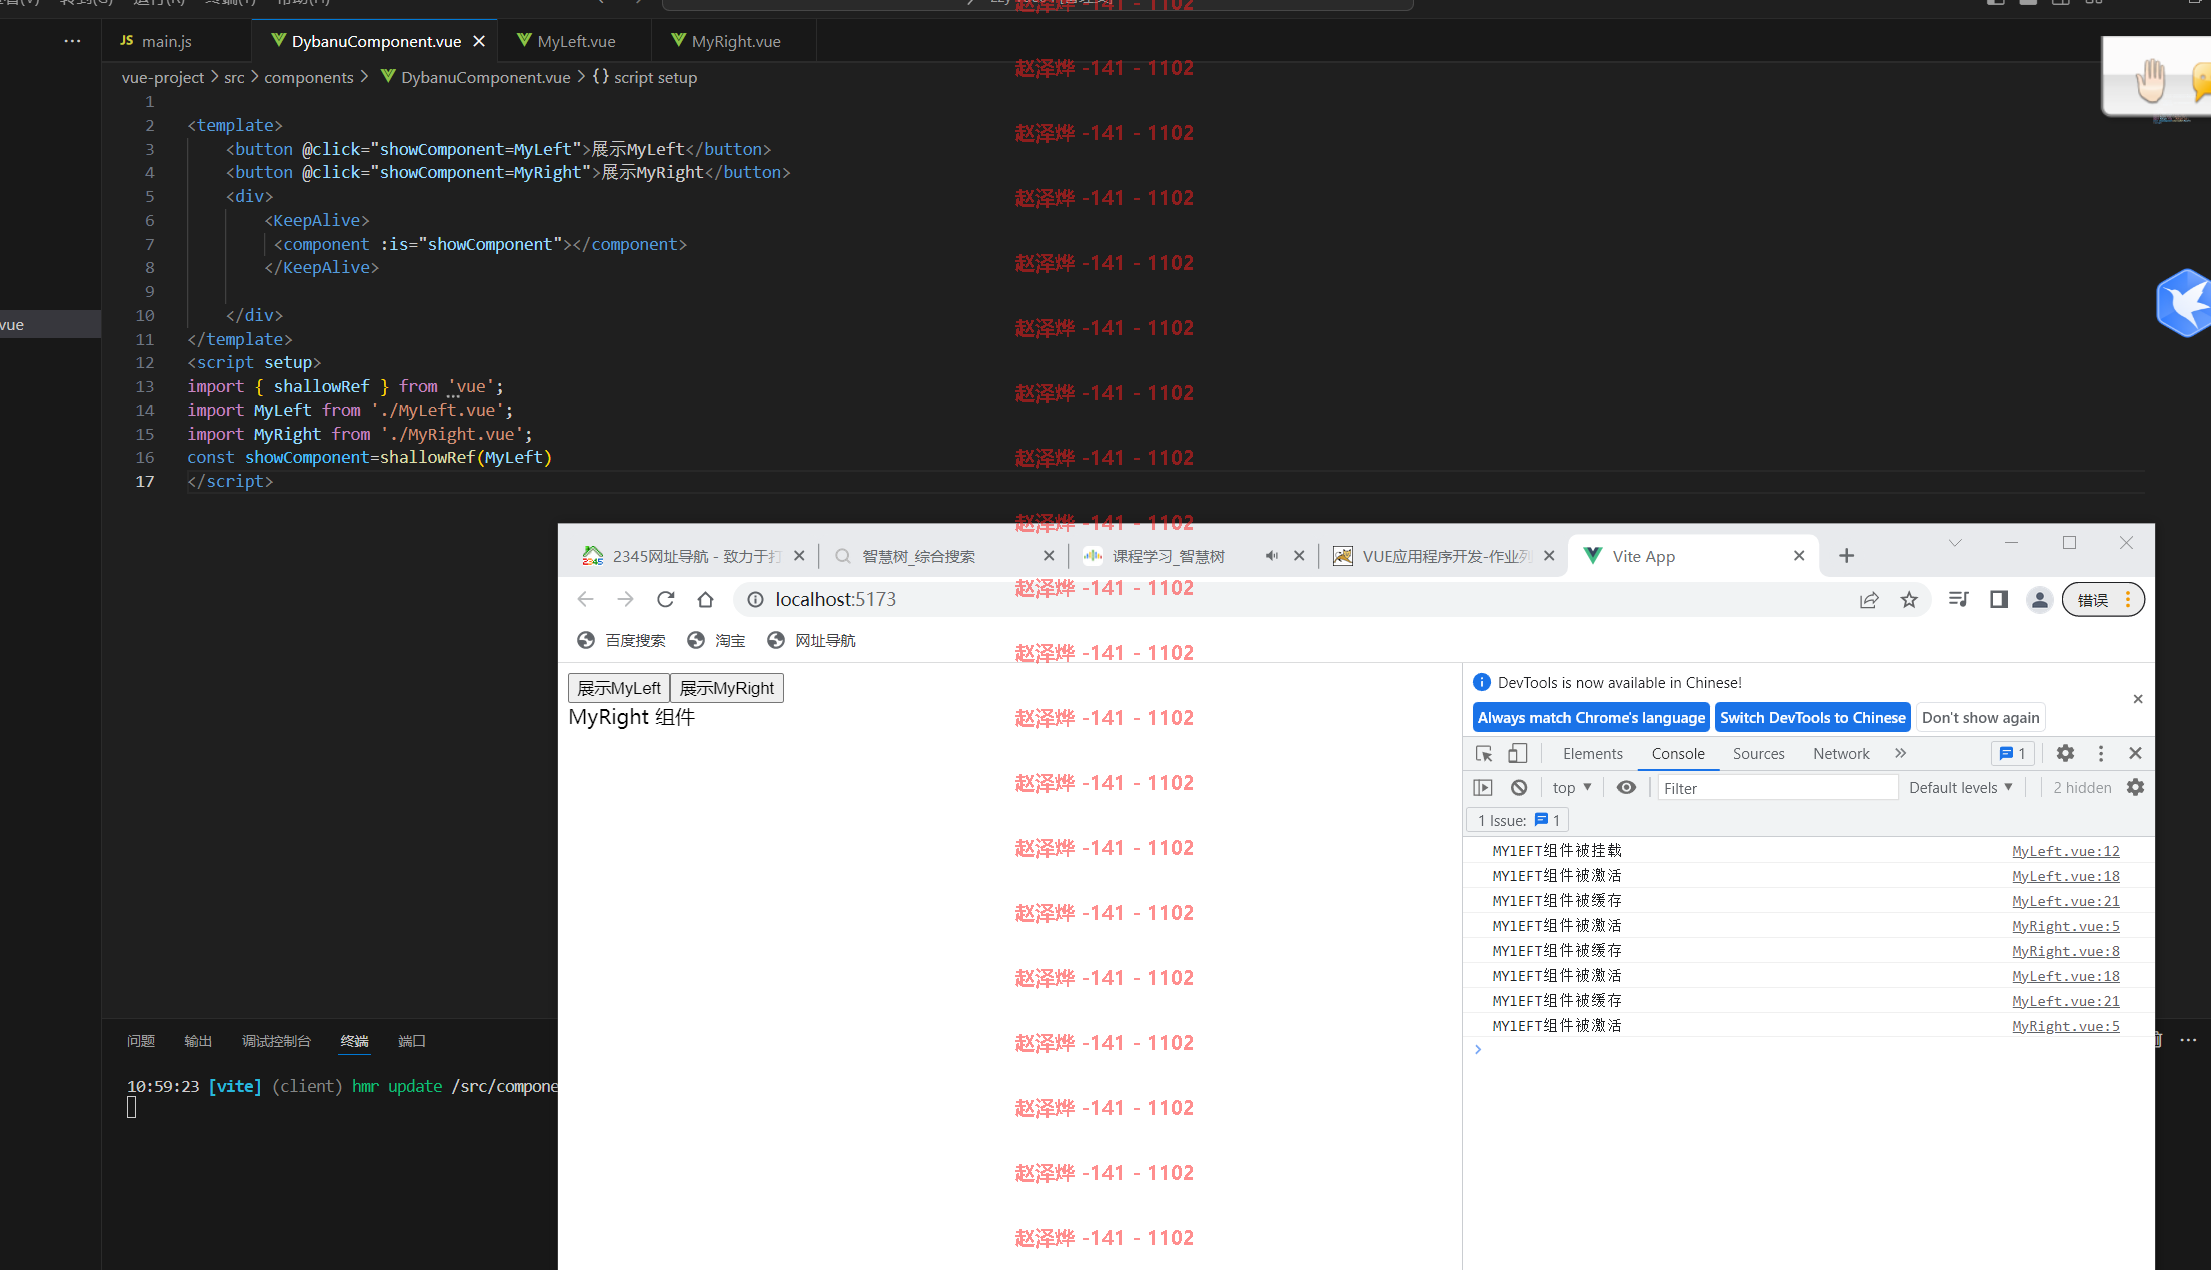
Task: Open the 1 Issue button
Action: (1518, 820)
